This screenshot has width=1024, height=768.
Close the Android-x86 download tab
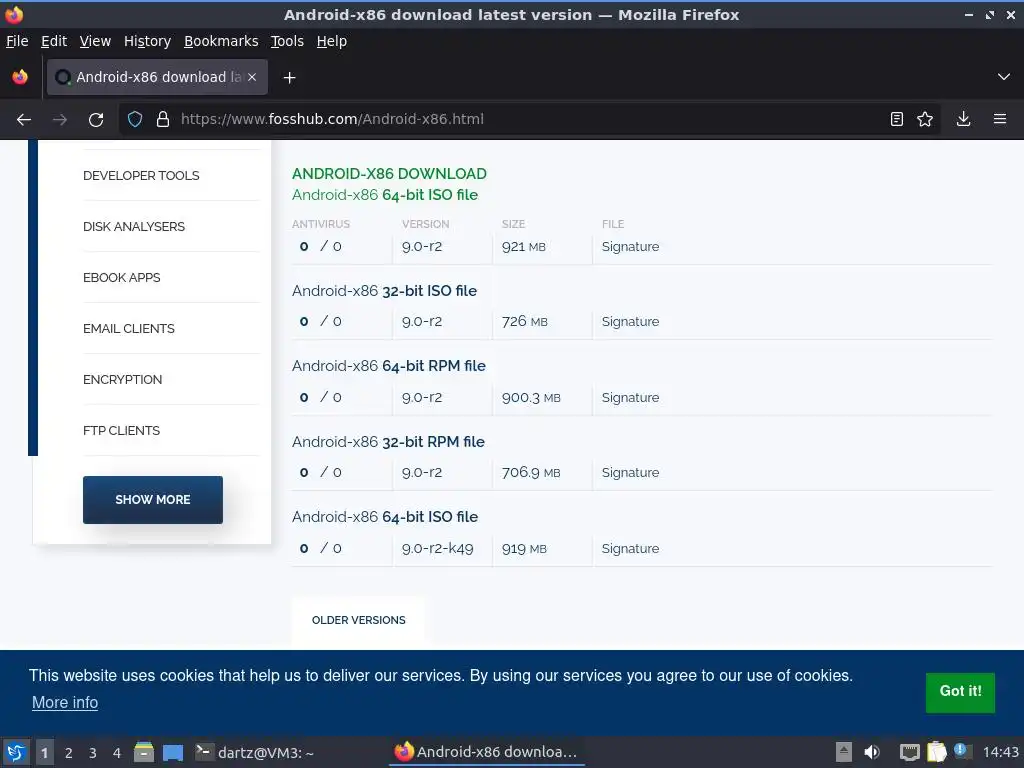[x=252, y=77]
